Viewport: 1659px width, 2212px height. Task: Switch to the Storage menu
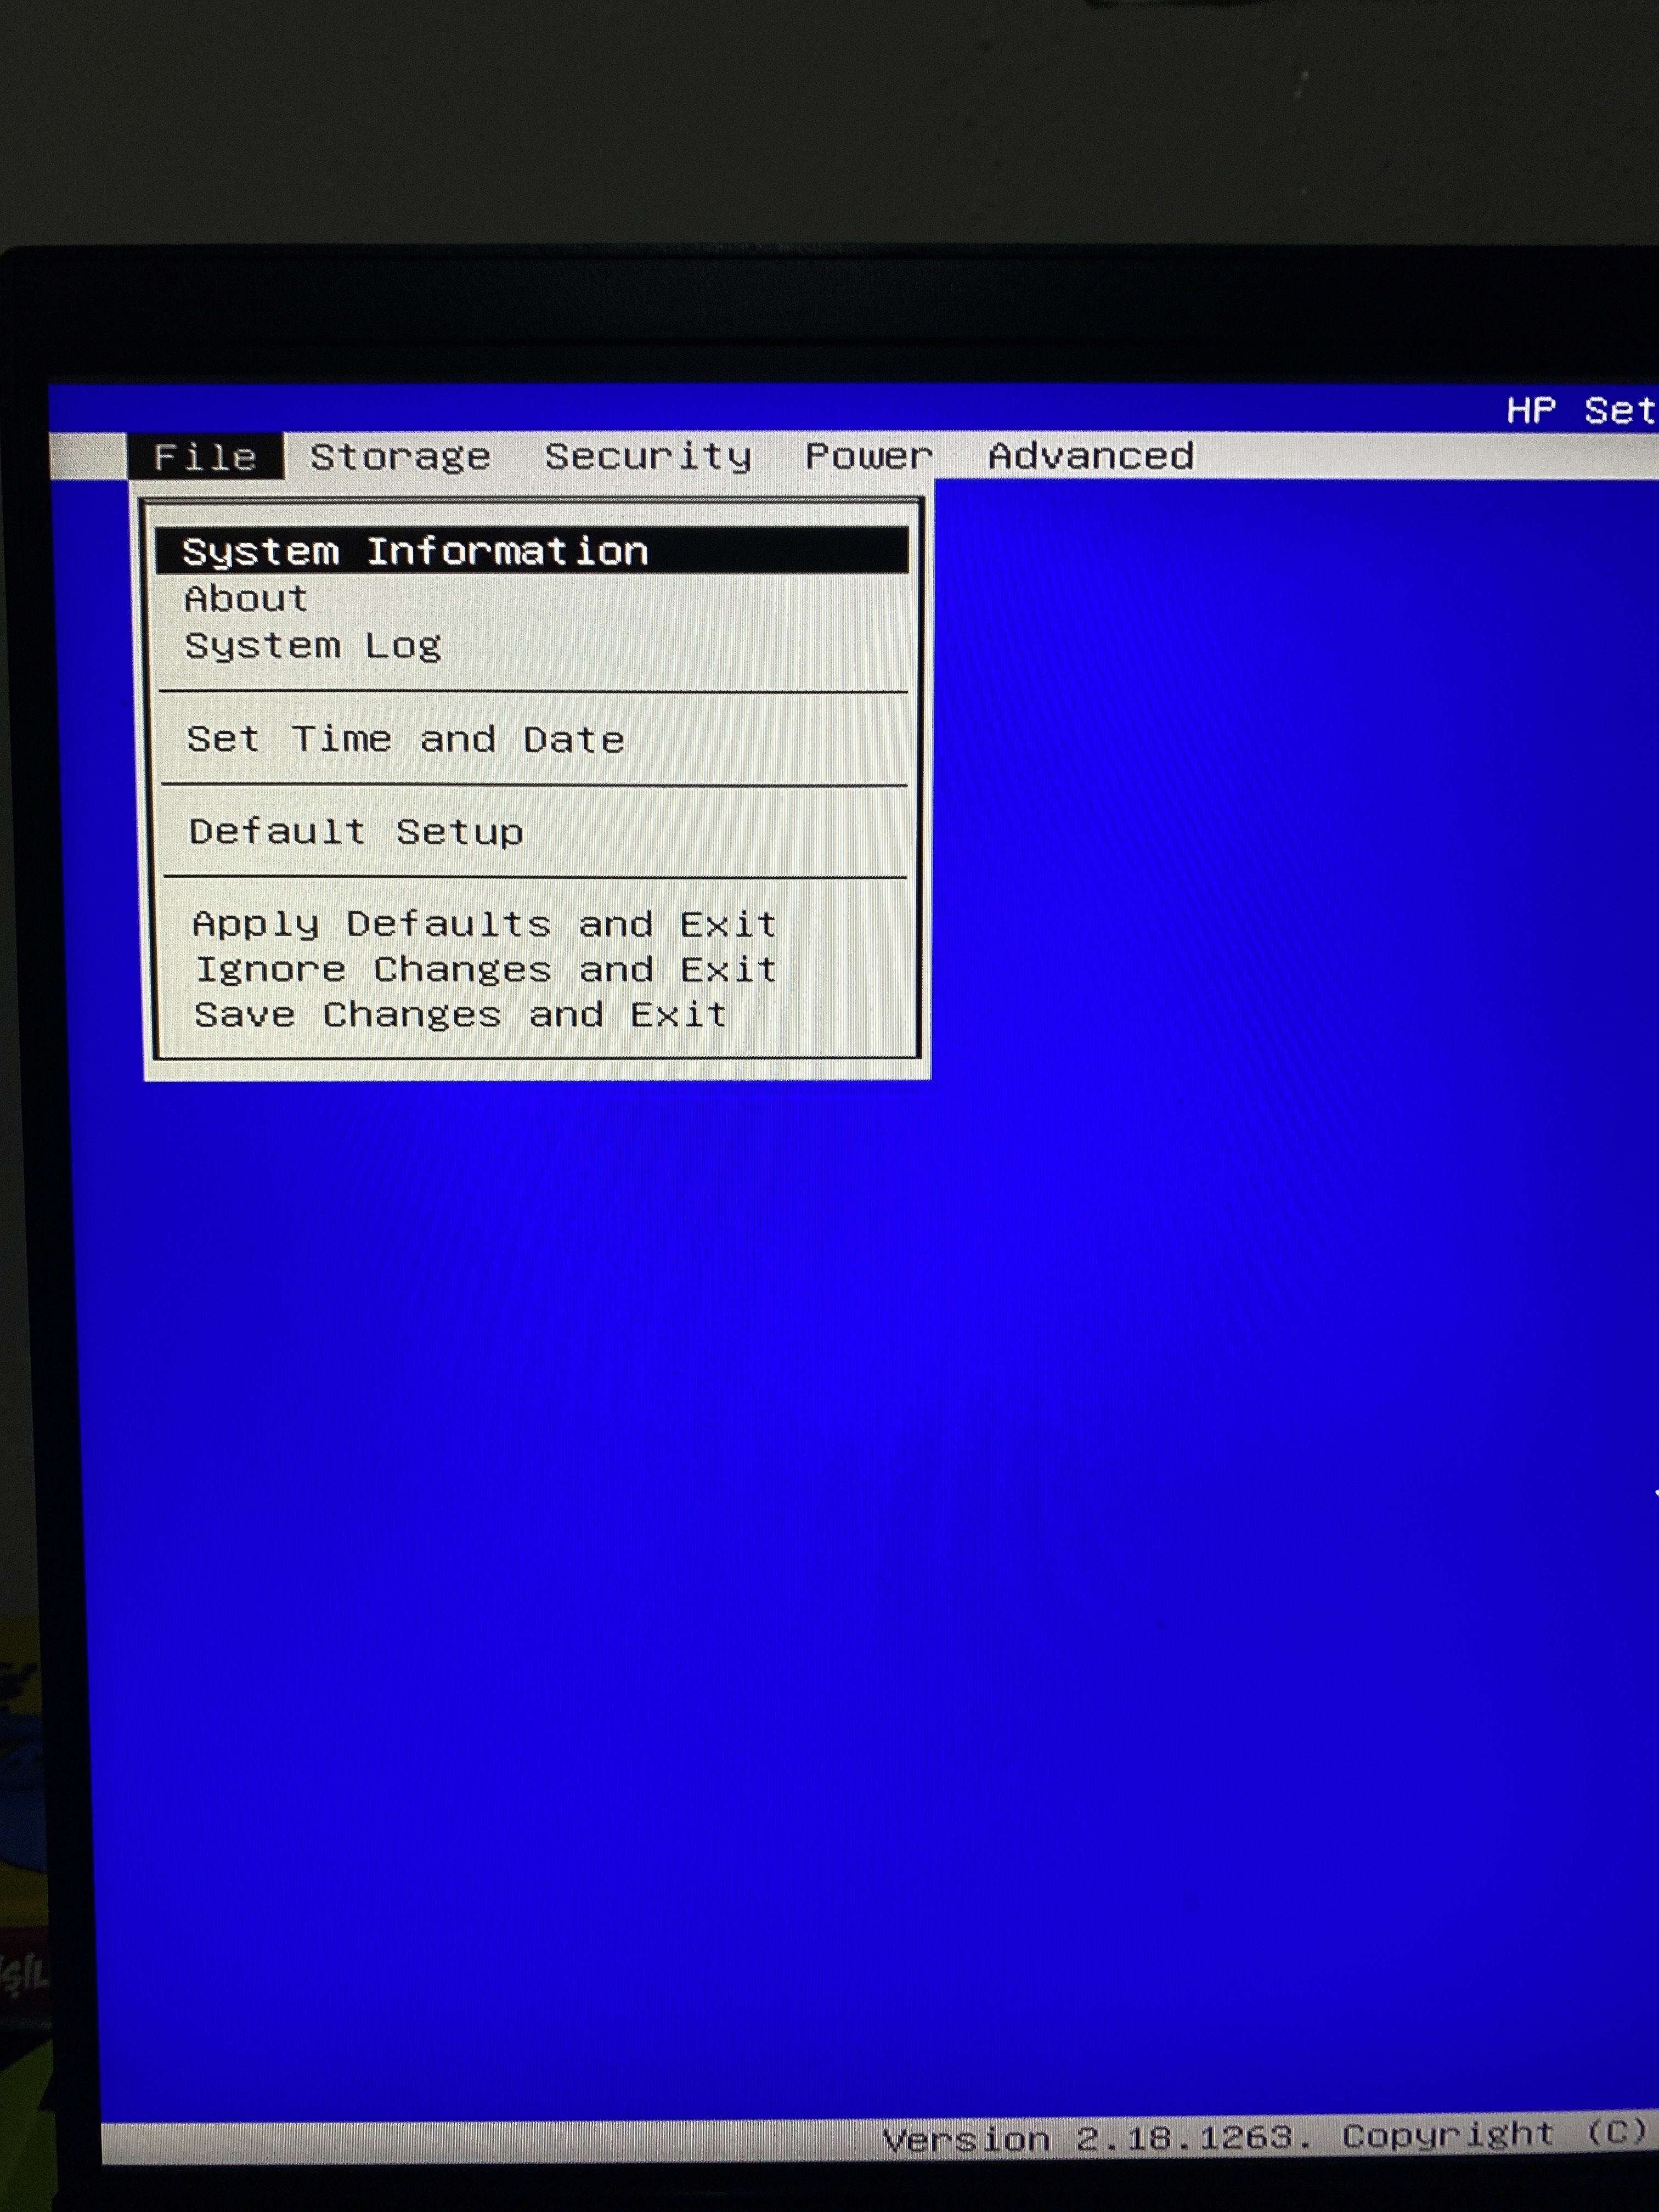pos(400,457)
